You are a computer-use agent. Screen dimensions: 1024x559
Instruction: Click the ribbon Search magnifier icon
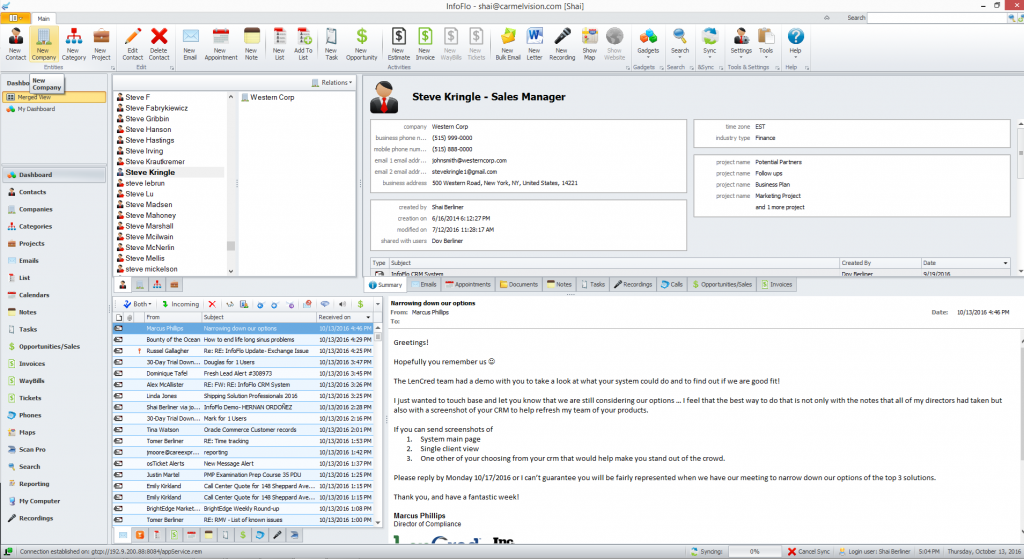(x=680, y=44)
